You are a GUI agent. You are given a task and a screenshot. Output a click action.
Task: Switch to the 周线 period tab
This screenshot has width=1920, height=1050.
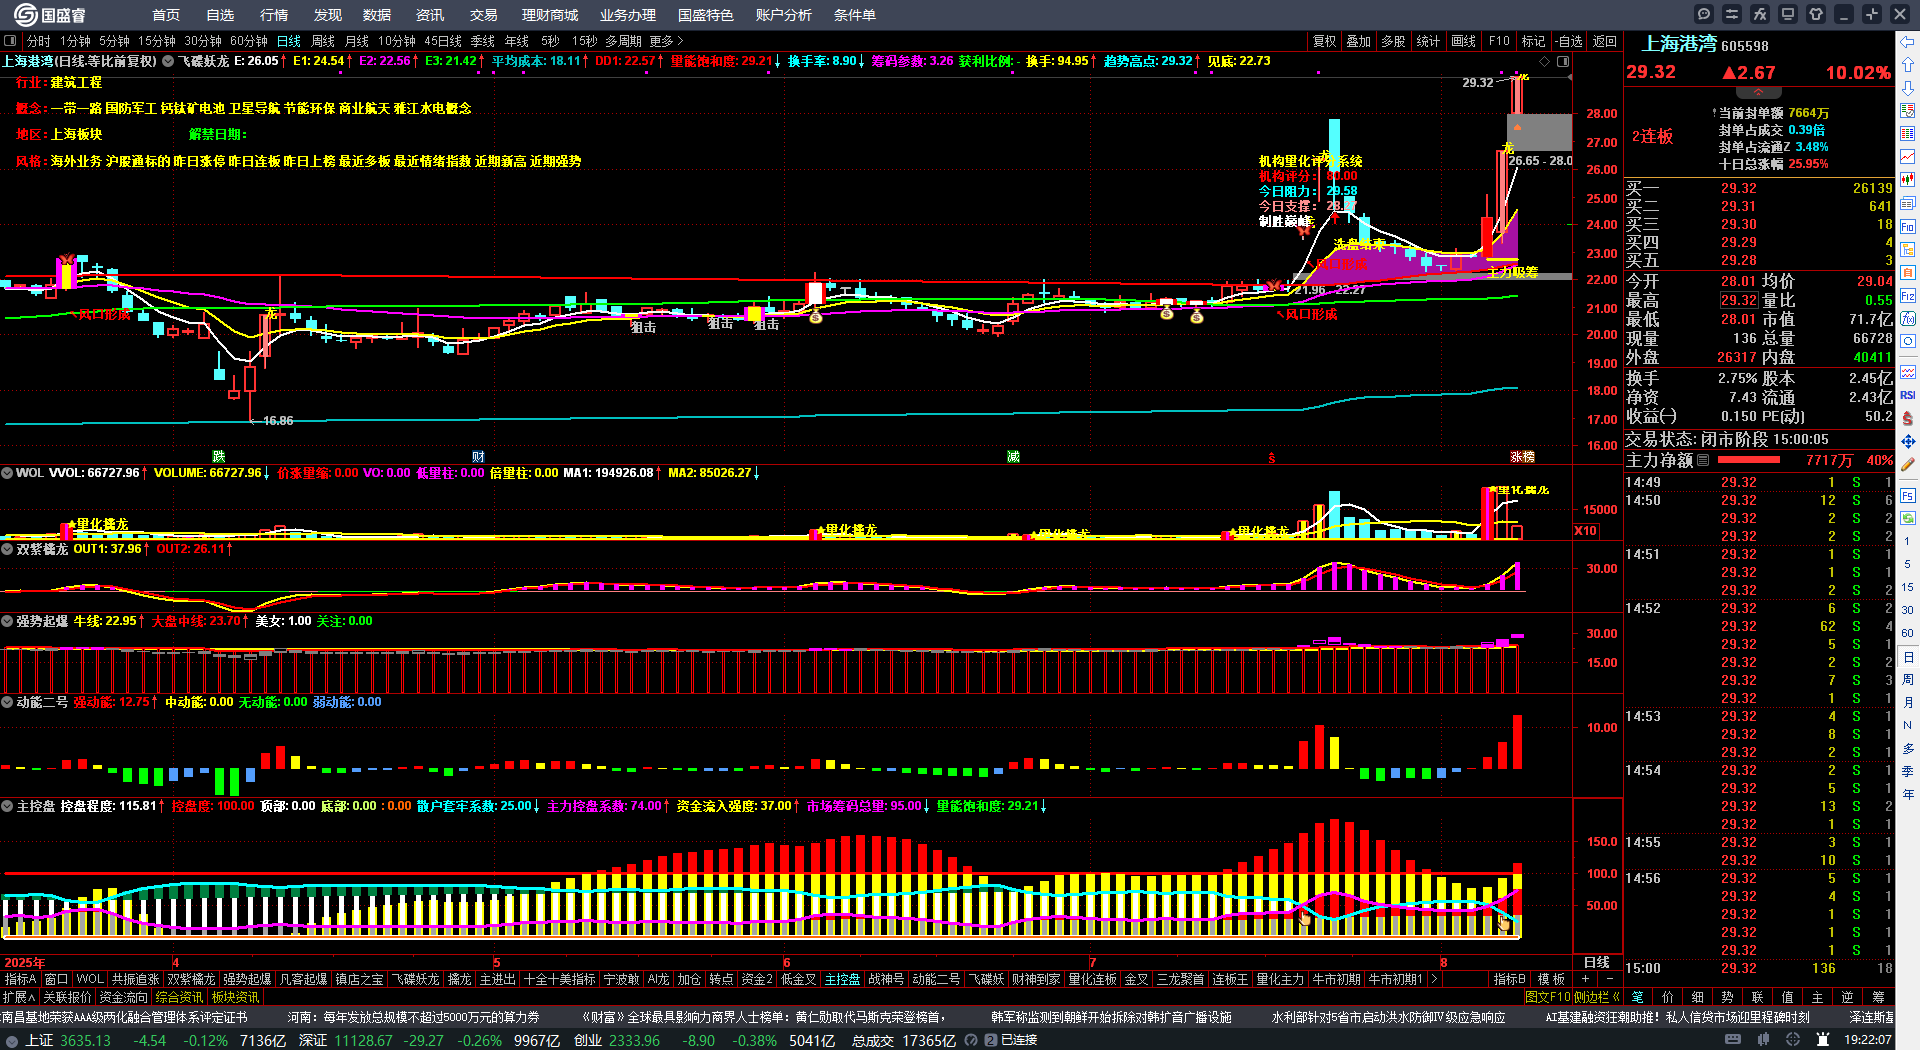[323, 41]
